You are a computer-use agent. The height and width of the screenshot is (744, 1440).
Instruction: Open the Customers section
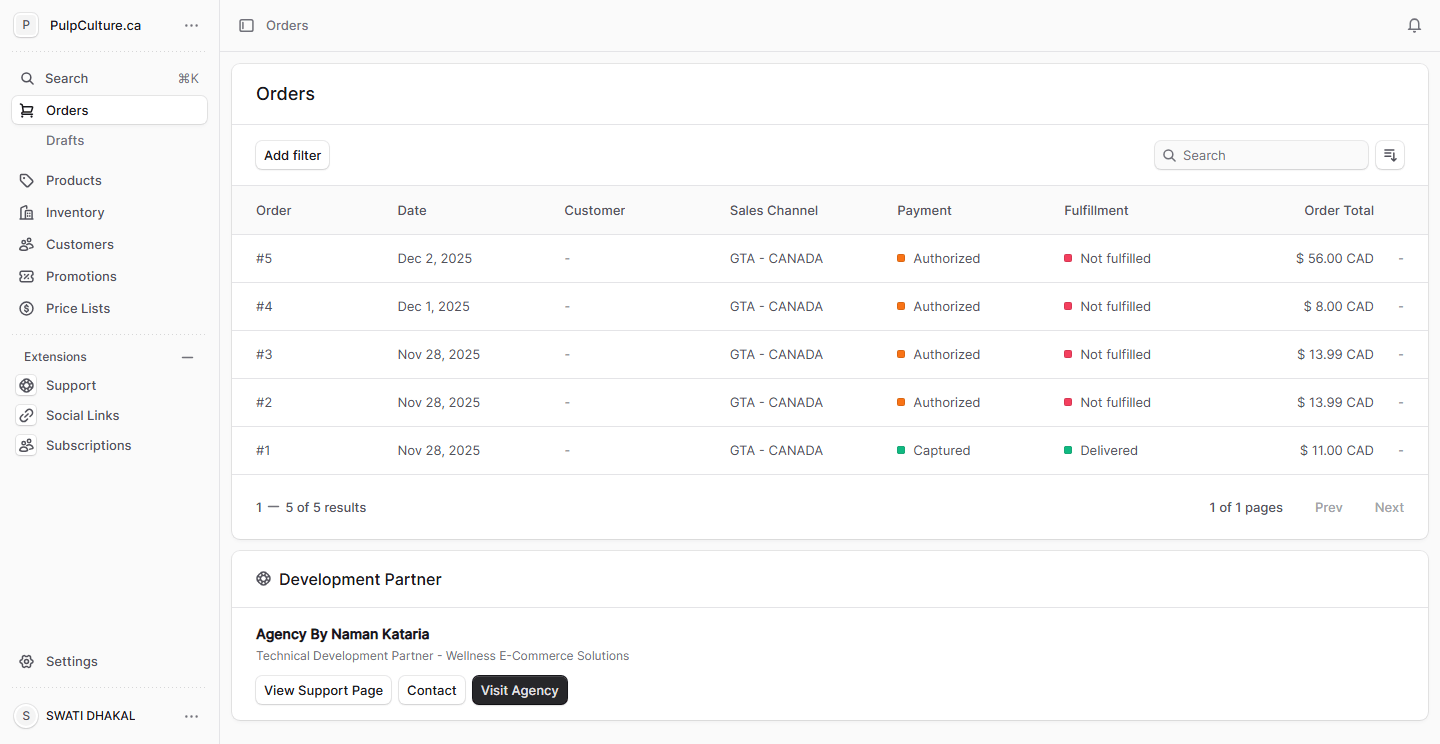pos(78,244)
